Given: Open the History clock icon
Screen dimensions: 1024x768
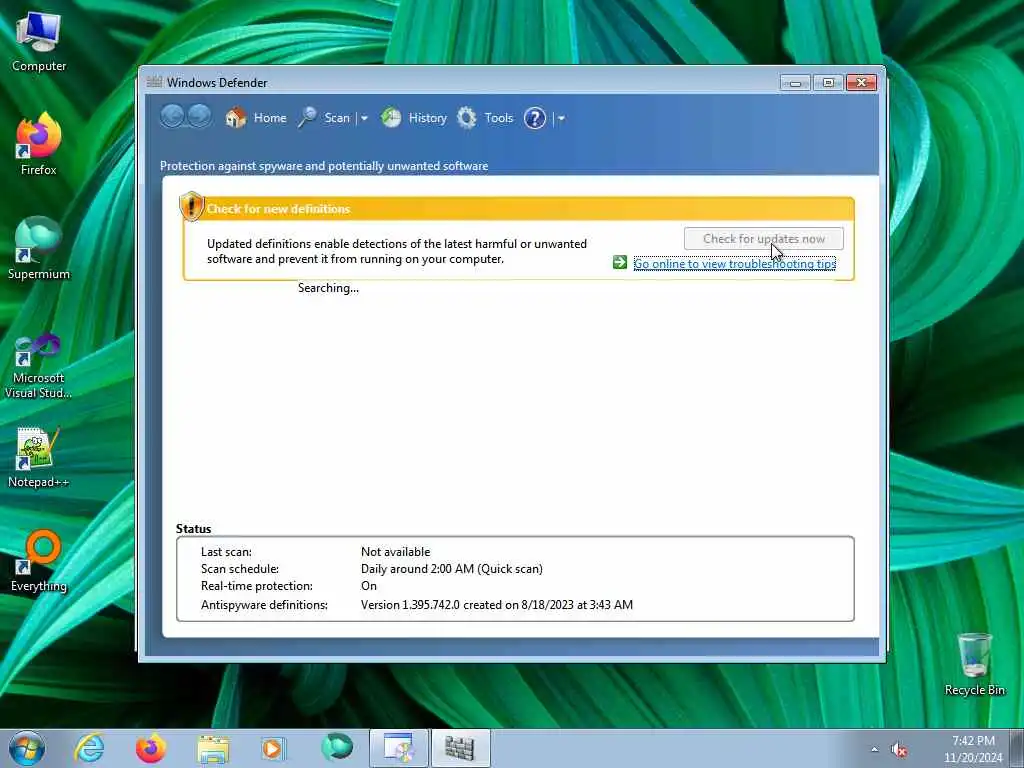Looking at the screenshot, I should (391, 118).
